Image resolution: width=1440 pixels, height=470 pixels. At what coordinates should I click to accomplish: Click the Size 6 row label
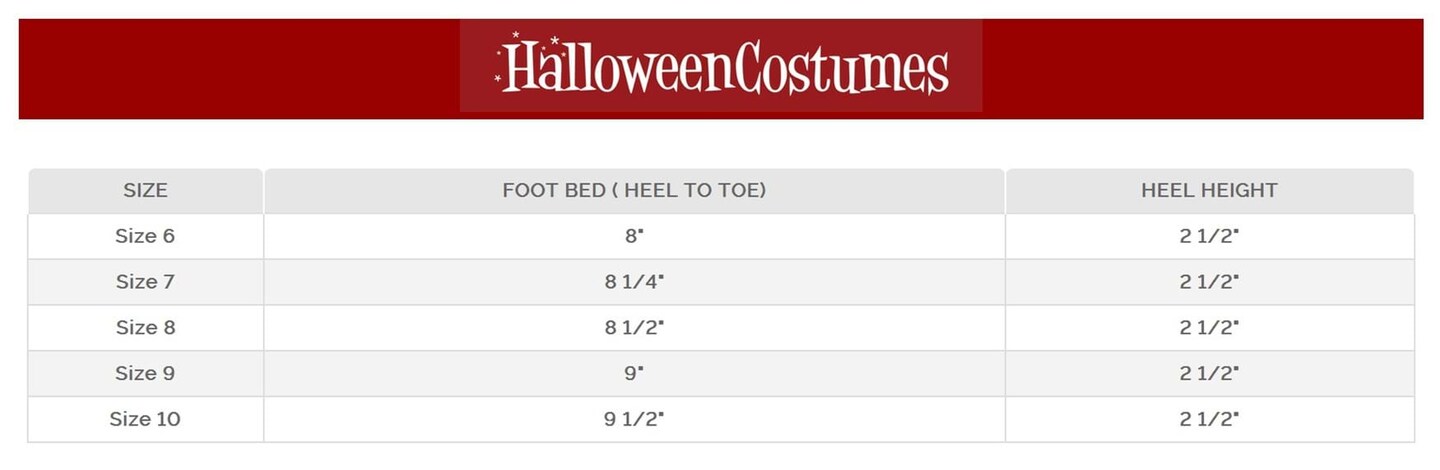(x=145, y=236)
